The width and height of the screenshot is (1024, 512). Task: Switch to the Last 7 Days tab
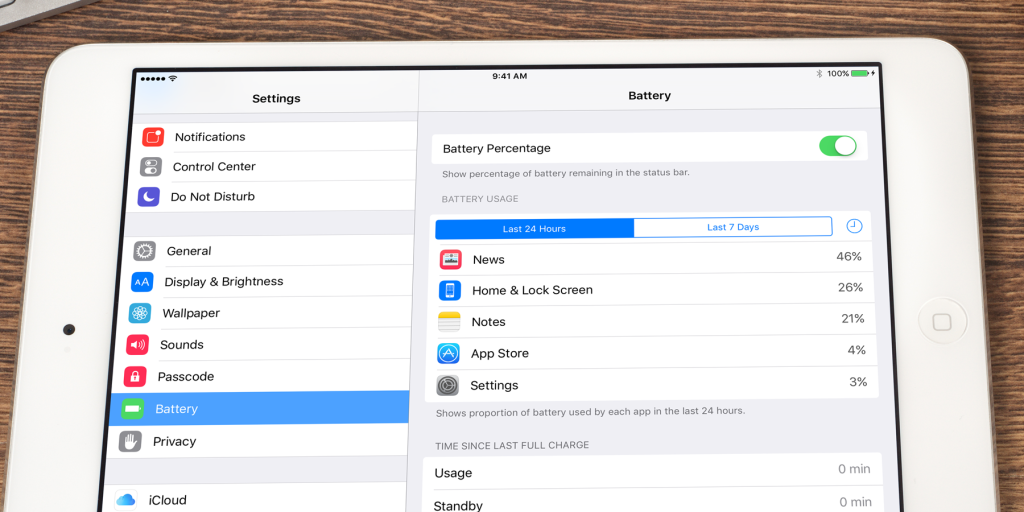click(x=733, y=227)
